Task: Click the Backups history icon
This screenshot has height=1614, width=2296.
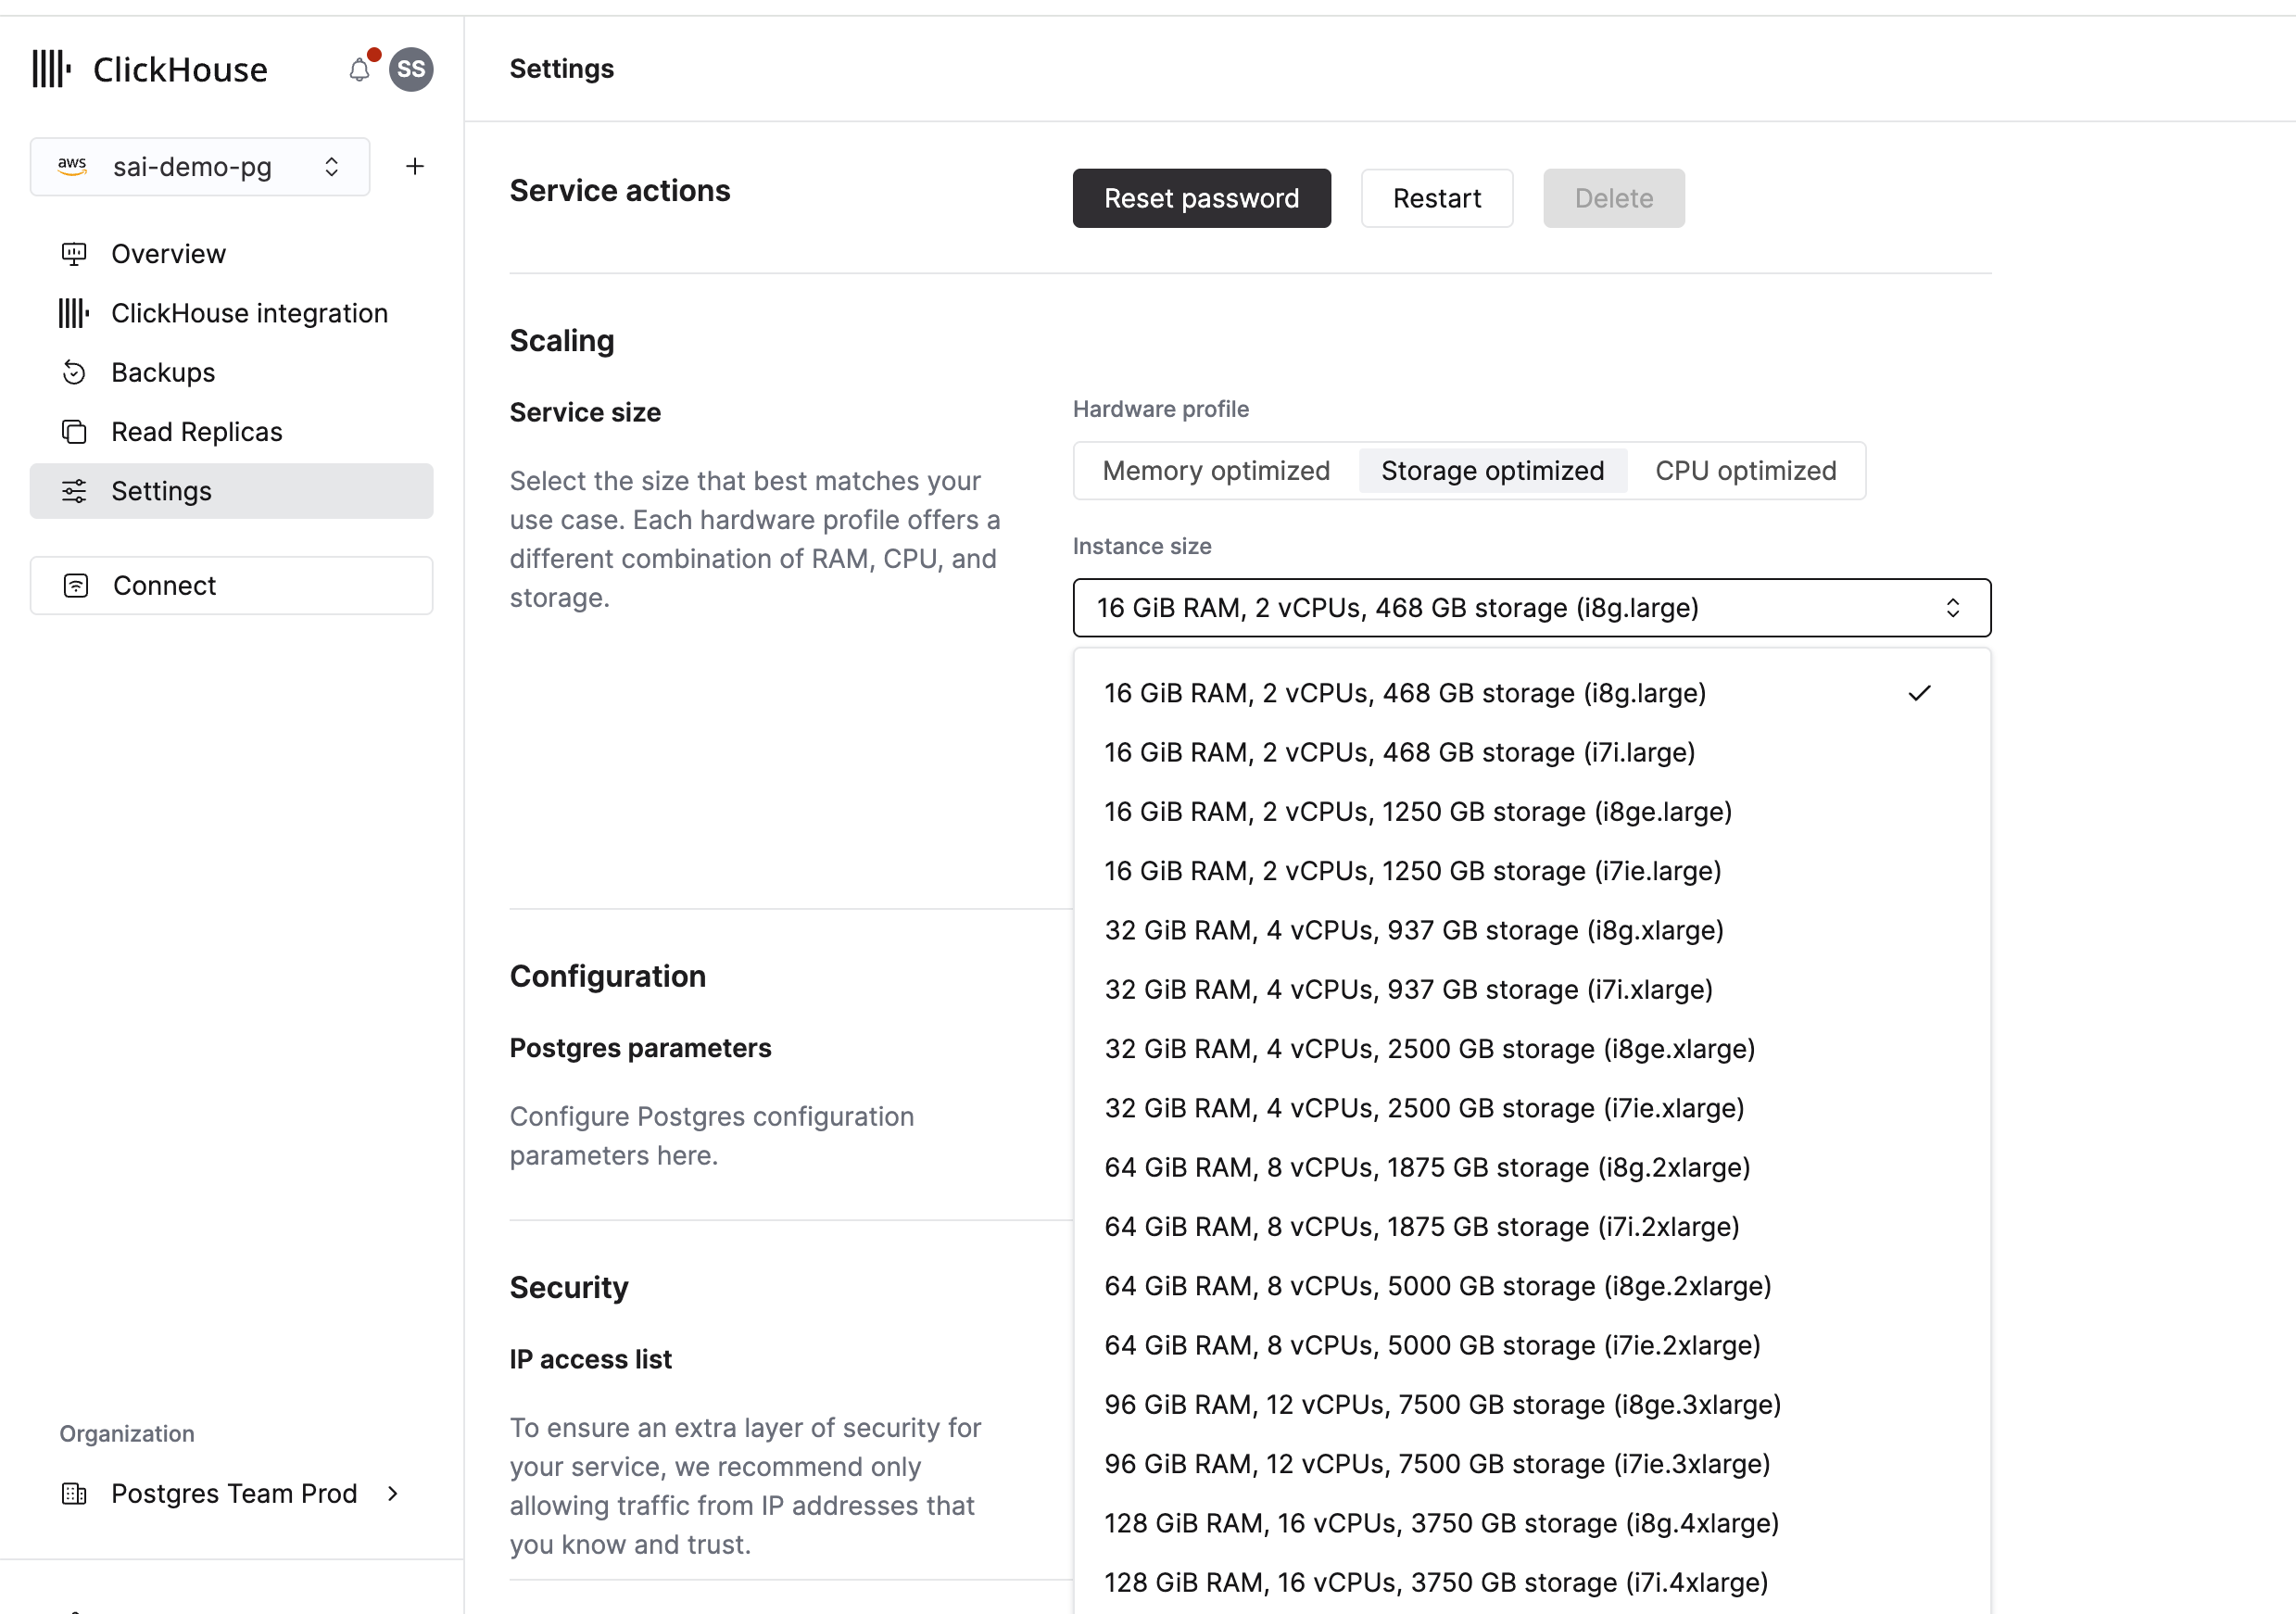Action: point(74,371)
